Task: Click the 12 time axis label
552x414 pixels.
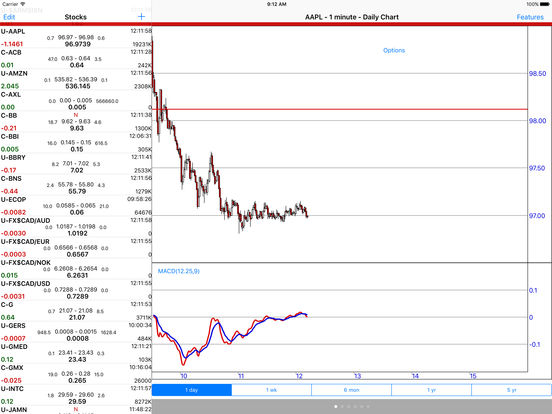Action: click(299, 376)
